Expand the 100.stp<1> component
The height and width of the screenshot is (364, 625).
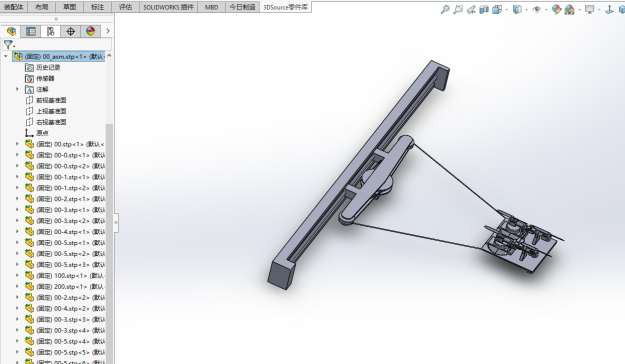(17, 275)
